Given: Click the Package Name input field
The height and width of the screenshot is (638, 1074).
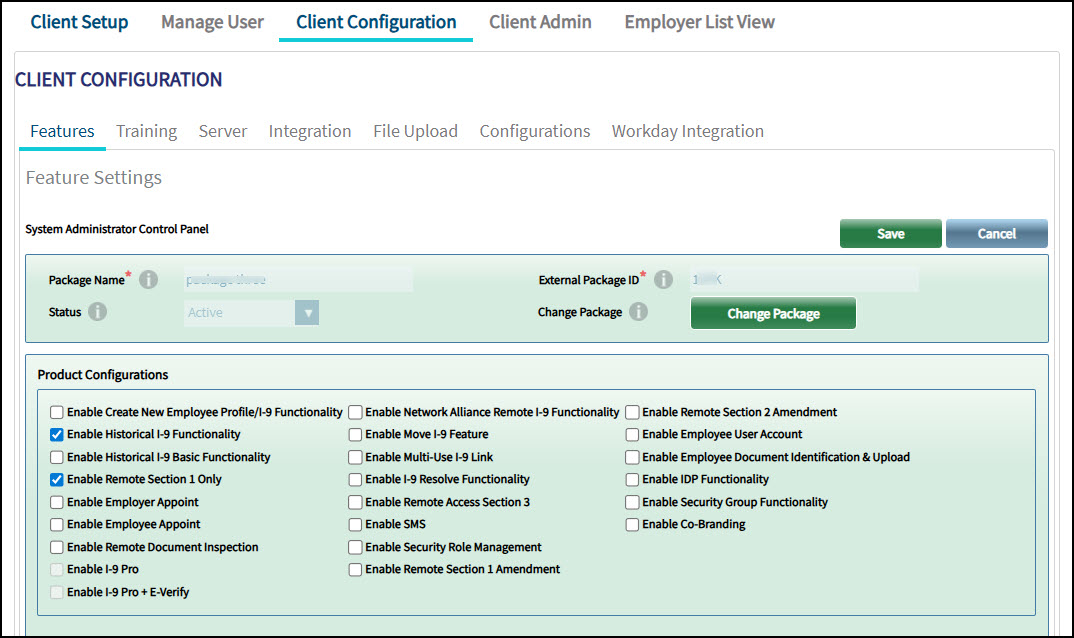Looking at the screenshot, I should click(298, 280).
